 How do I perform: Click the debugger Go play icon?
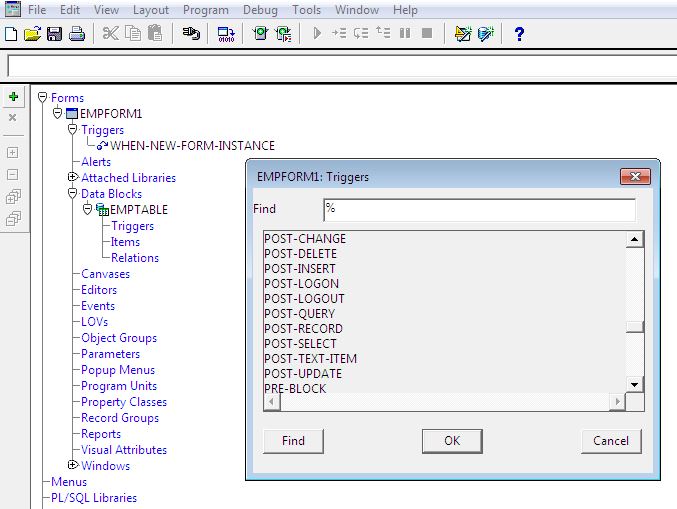point(317,33)
